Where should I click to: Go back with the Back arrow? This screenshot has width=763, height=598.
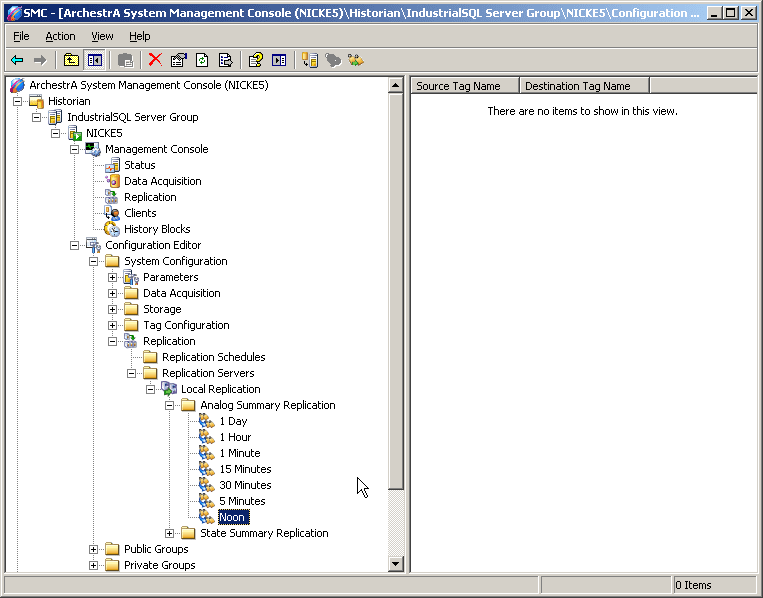(x=17, y=60)
